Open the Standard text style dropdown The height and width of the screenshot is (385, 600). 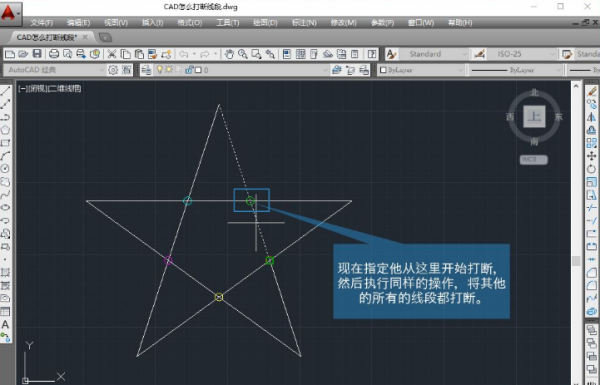[465, 54]
